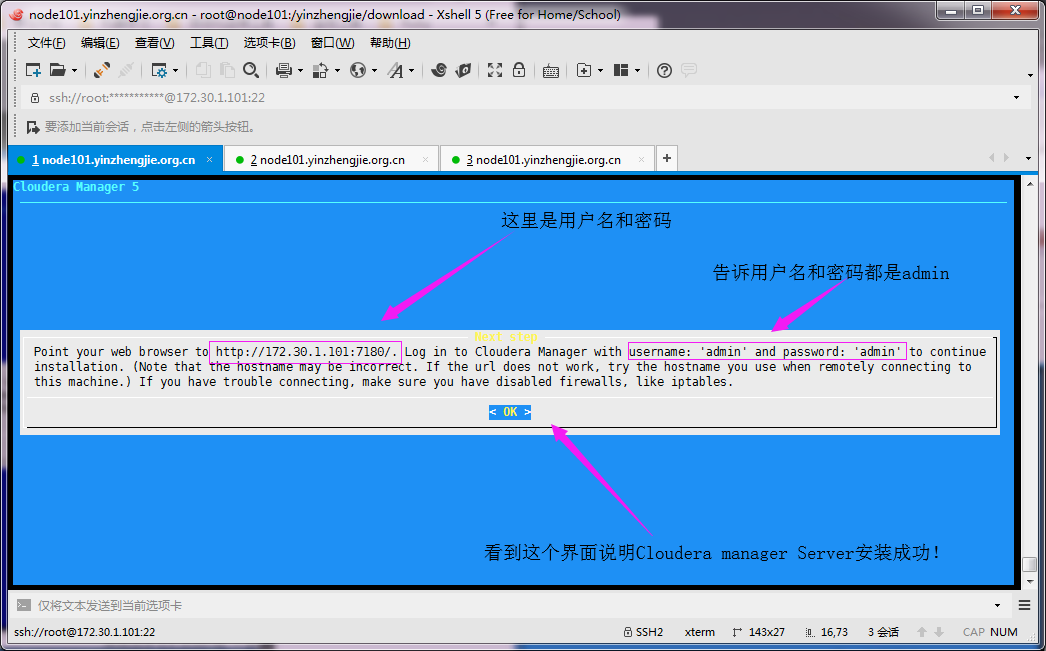The width and height of the screenshot is (1046, 651).
Task: Click the Copy icon in toolbar
Action: point(203,70)
